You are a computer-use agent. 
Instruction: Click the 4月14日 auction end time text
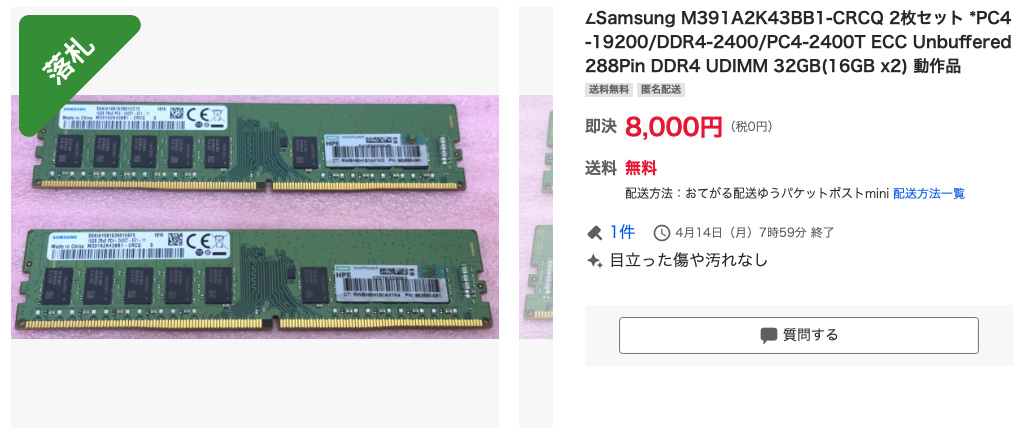pos(755,232)
